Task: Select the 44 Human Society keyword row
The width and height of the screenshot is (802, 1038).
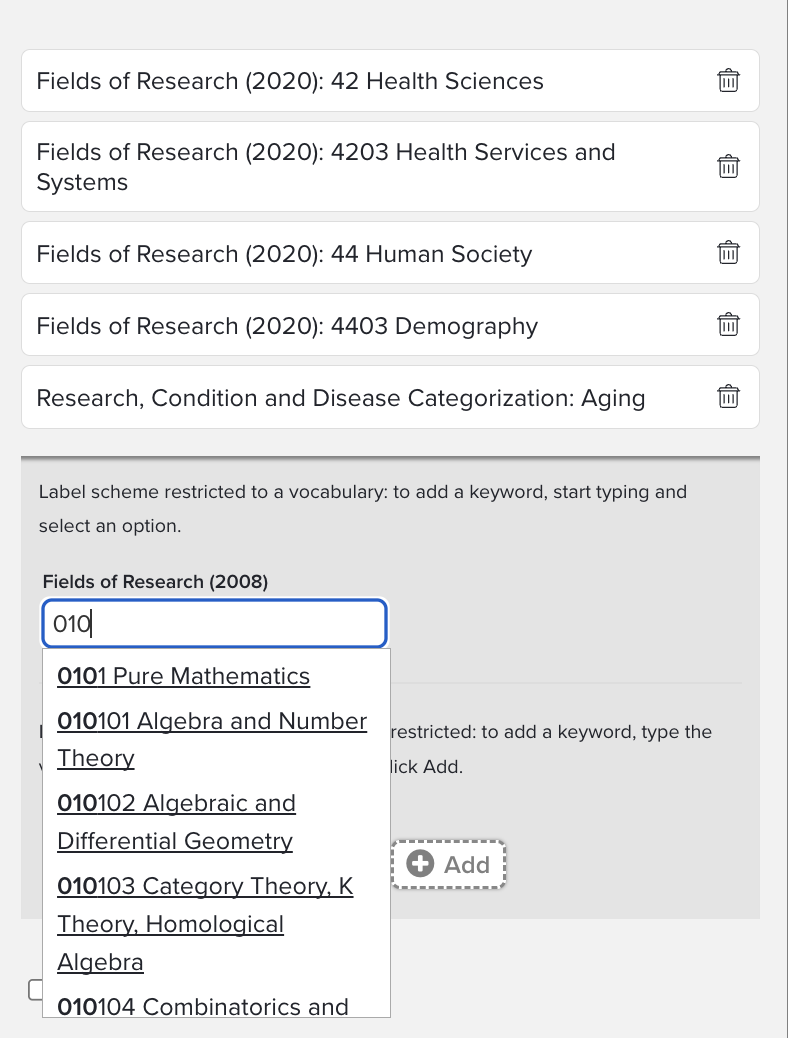Action: coord(284,254)
